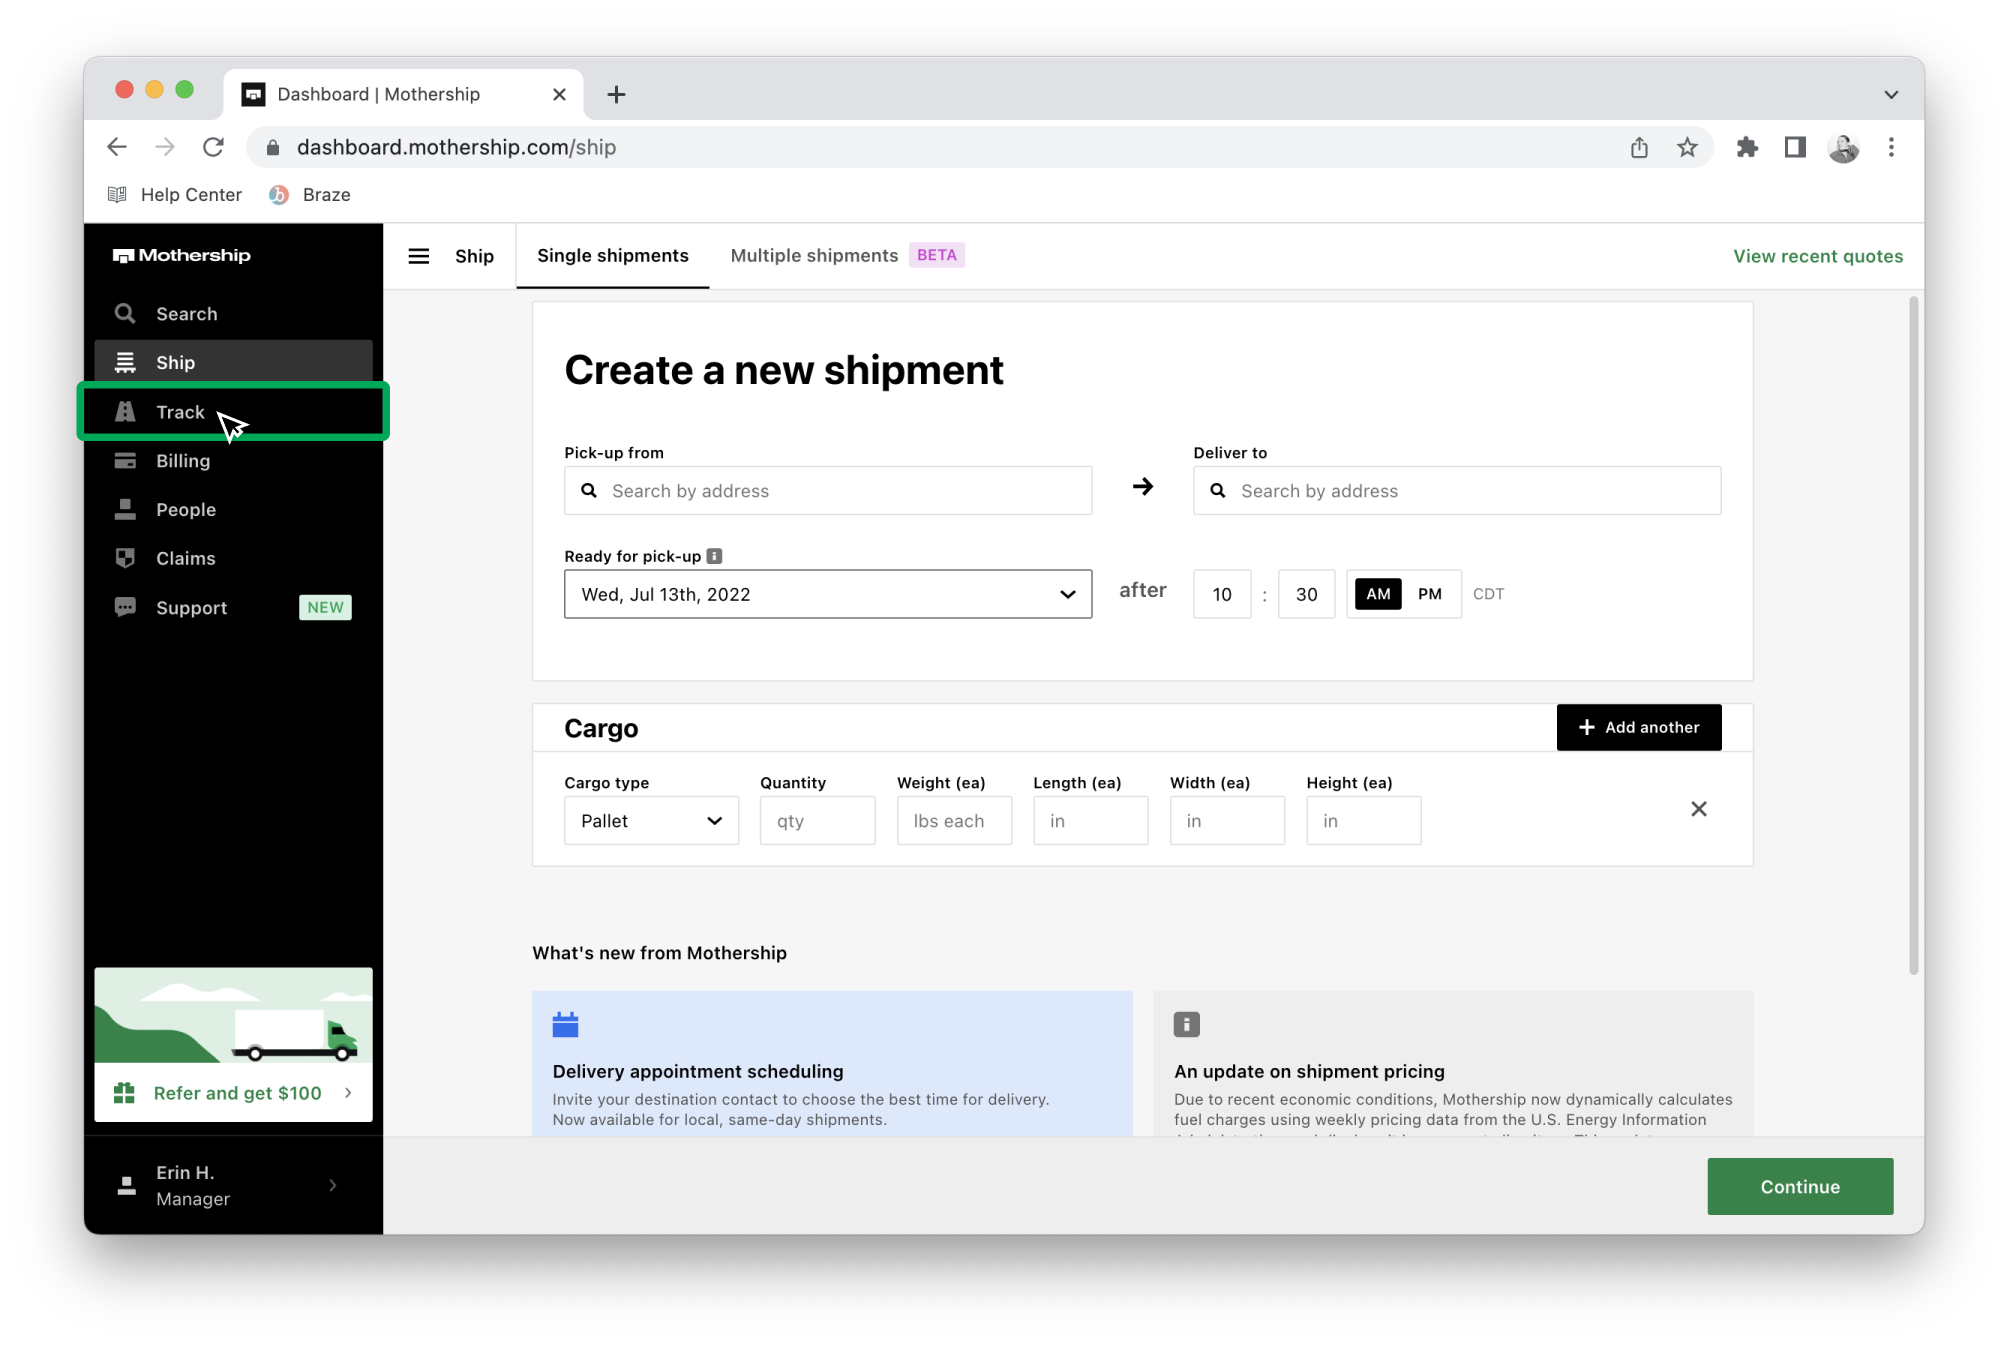The image size is (2009, 1346).
Task: Click the Width (ea) input field
Action: [1227, 821]
